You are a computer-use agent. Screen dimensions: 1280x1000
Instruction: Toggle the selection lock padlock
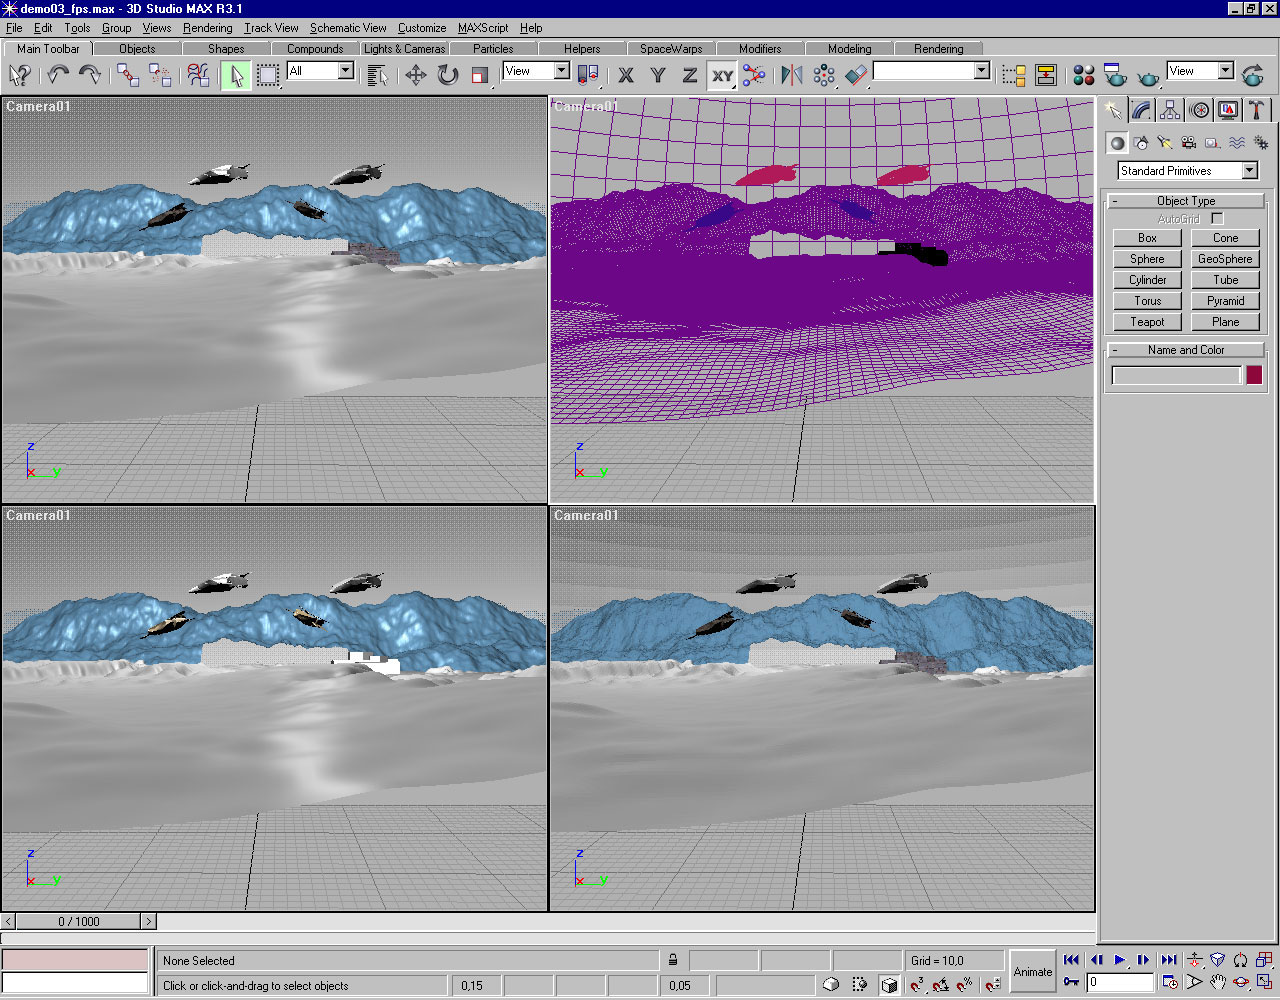coord(673,960)
